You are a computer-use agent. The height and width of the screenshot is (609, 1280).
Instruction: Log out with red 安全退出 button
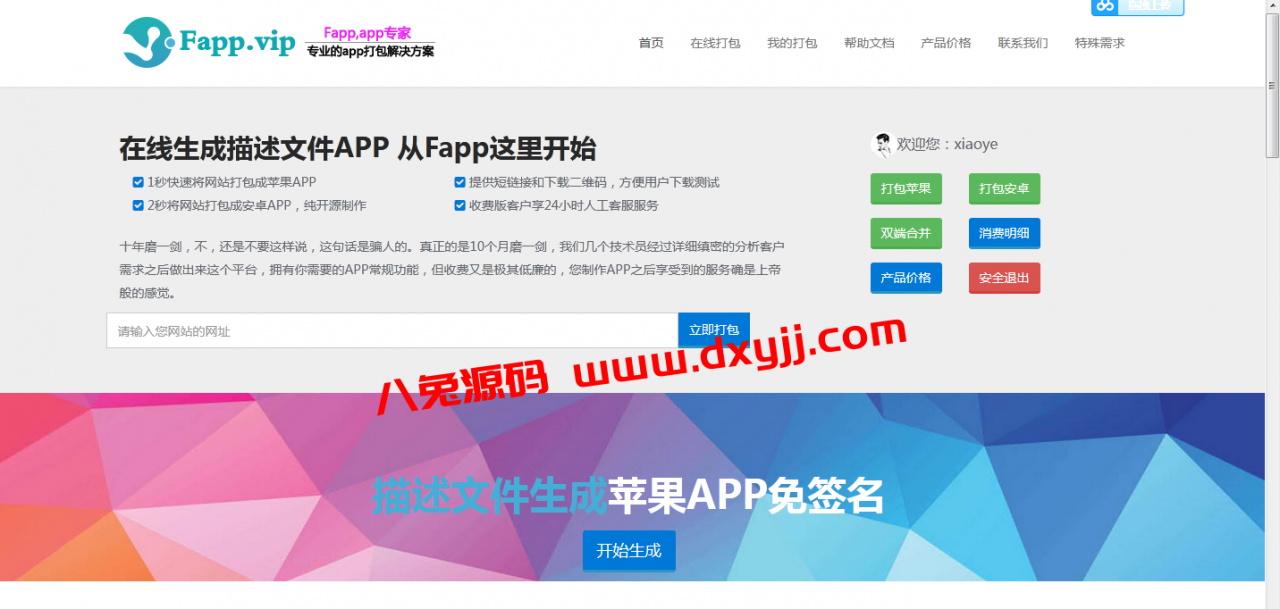click(x=1004, y=277)
